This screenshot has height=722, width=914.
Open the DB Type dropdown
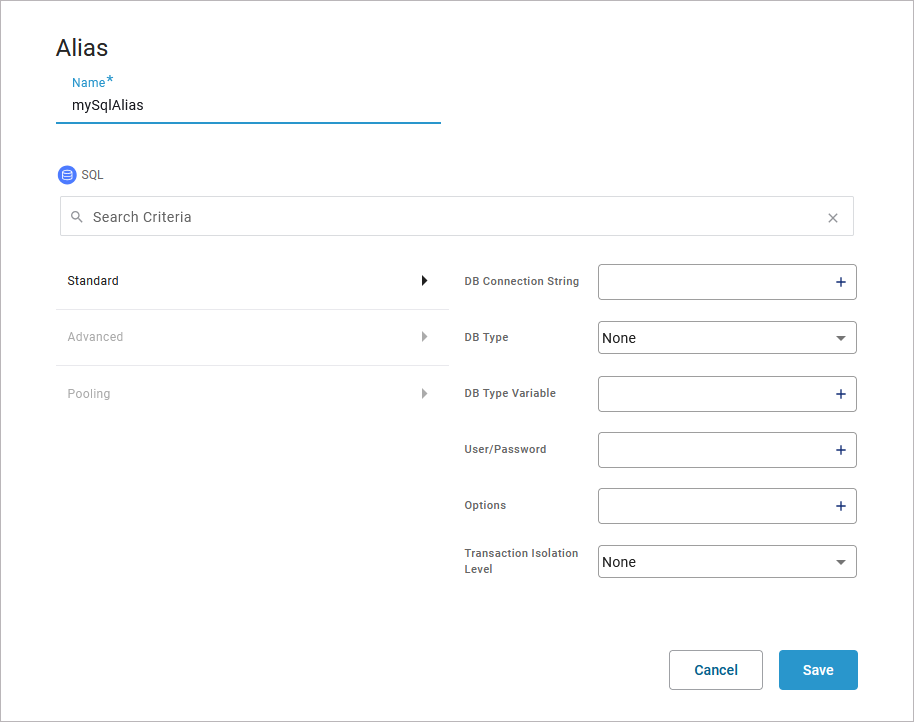[x=727, y=338]
